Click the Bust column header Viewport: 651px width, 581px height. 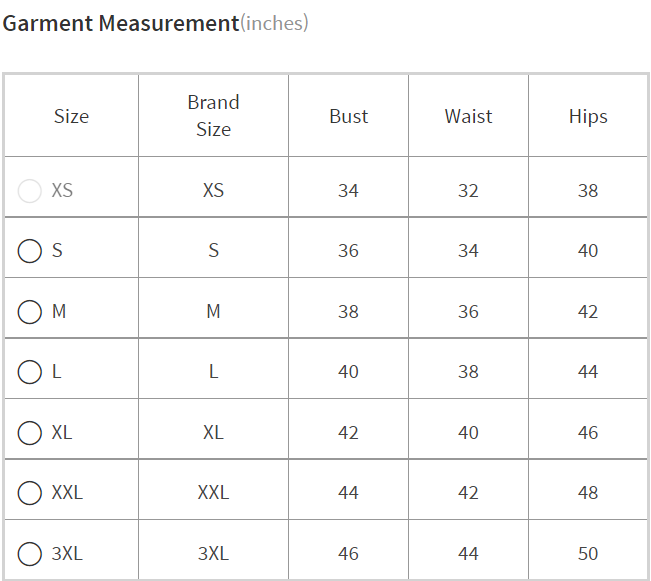(x=348, y=116)
